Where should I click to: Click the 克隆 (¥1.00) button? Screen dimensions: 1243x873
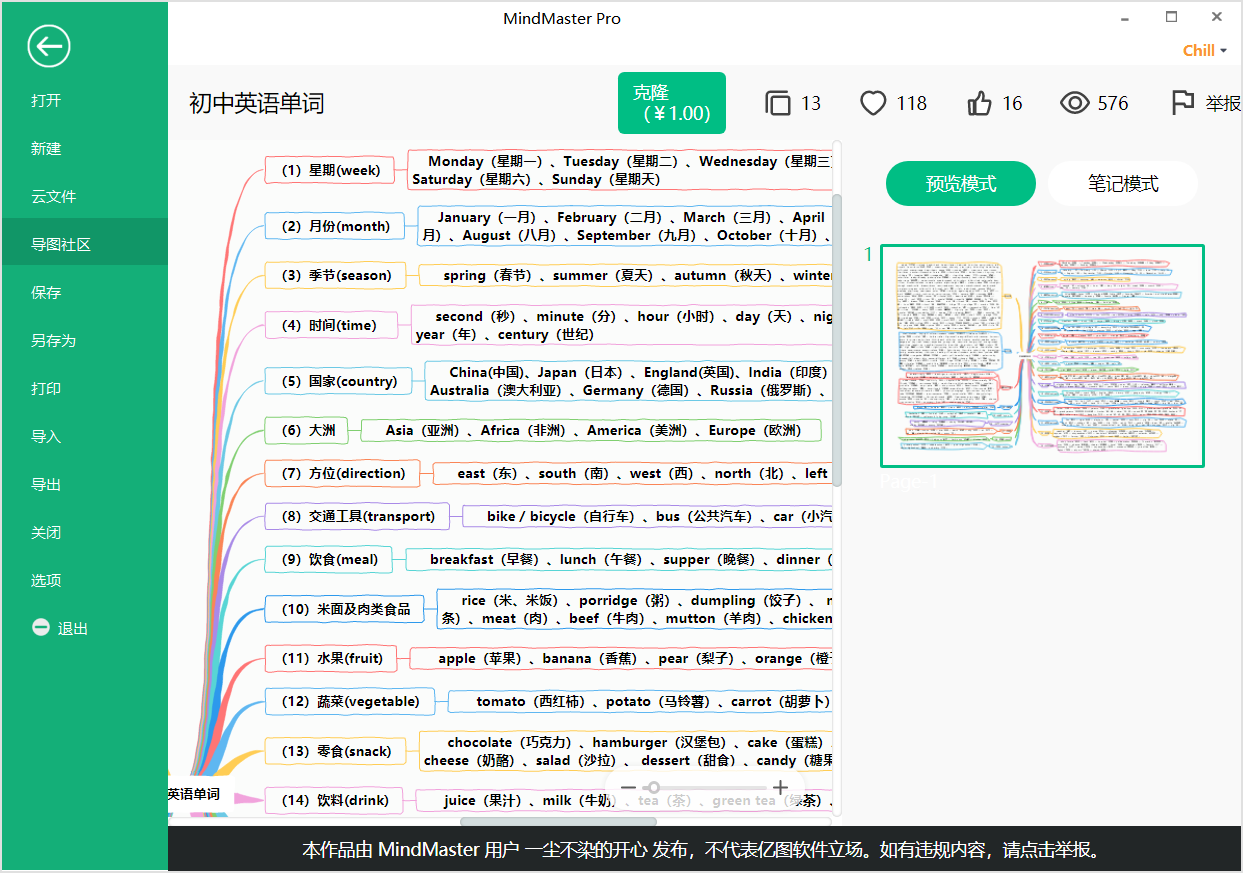click(x=671, y=103)
